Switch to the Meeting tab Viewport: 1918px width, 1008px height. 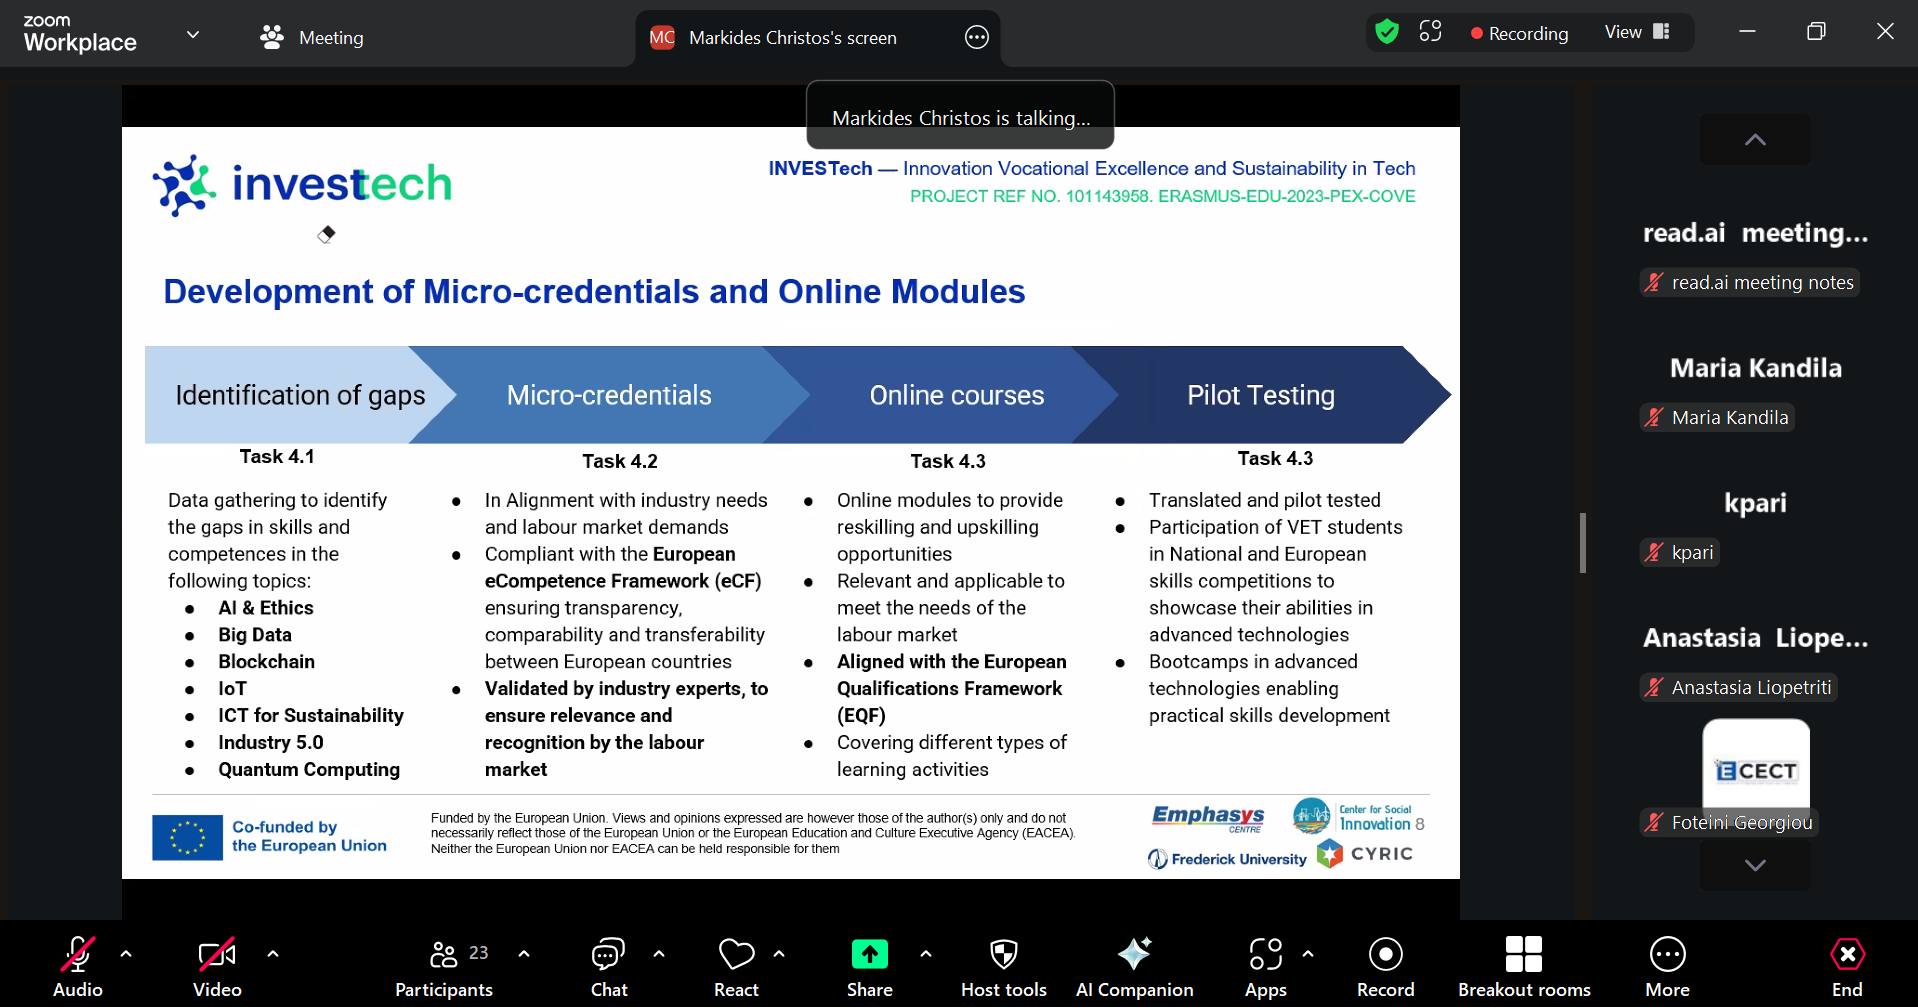tap(311, 37)
